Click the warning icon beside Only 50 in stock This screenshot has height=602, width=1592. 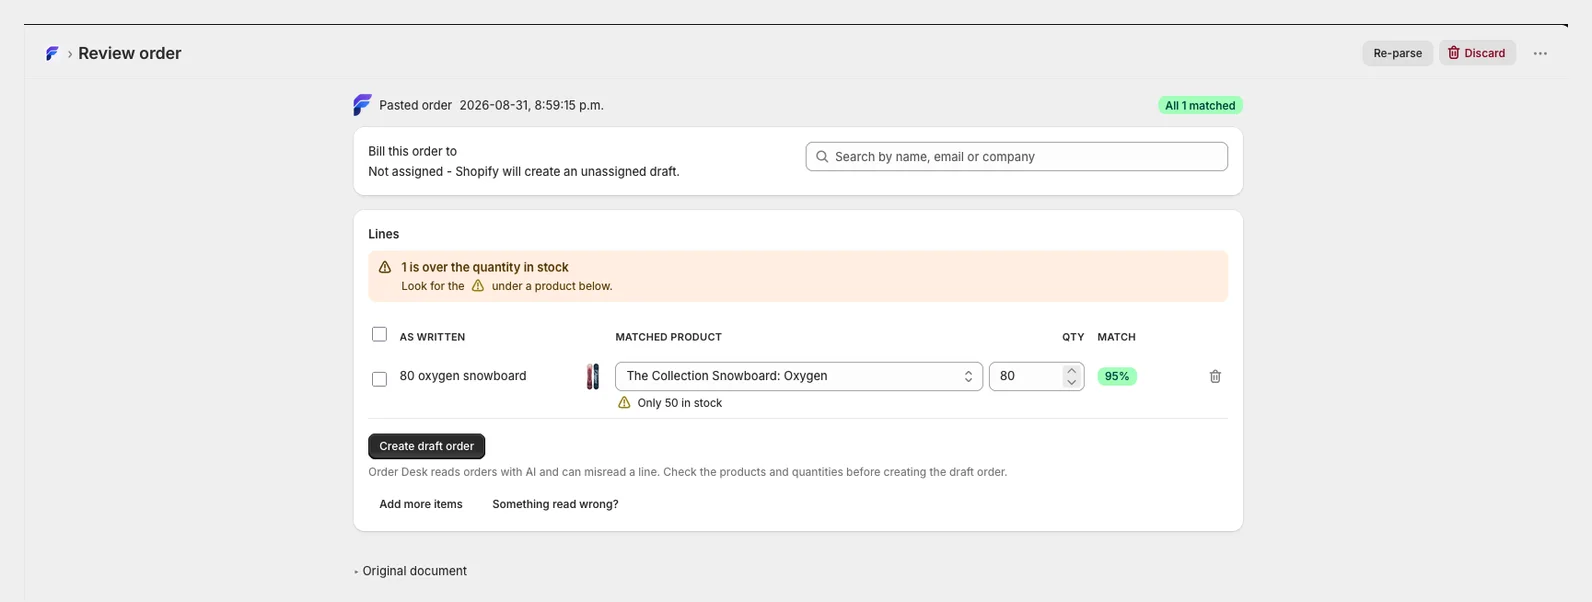tap(624, 403)
